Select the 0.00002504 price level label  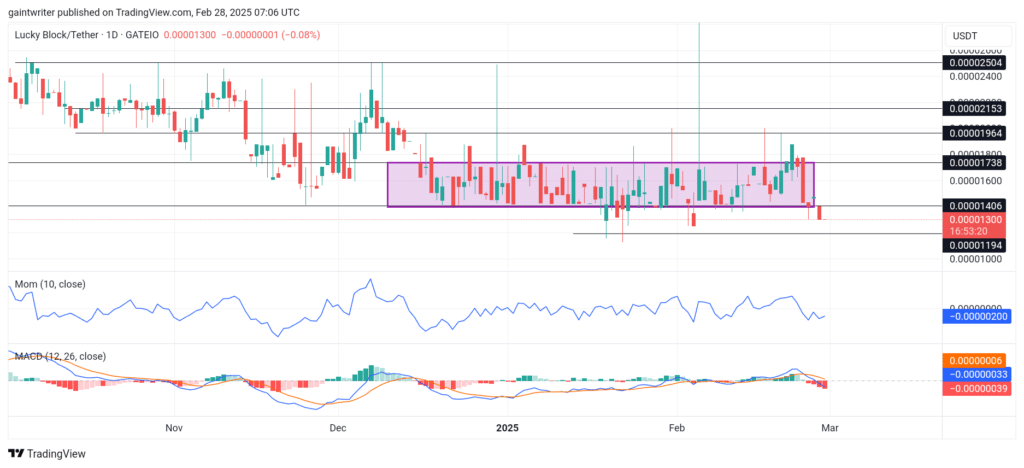tap(974, 63)
